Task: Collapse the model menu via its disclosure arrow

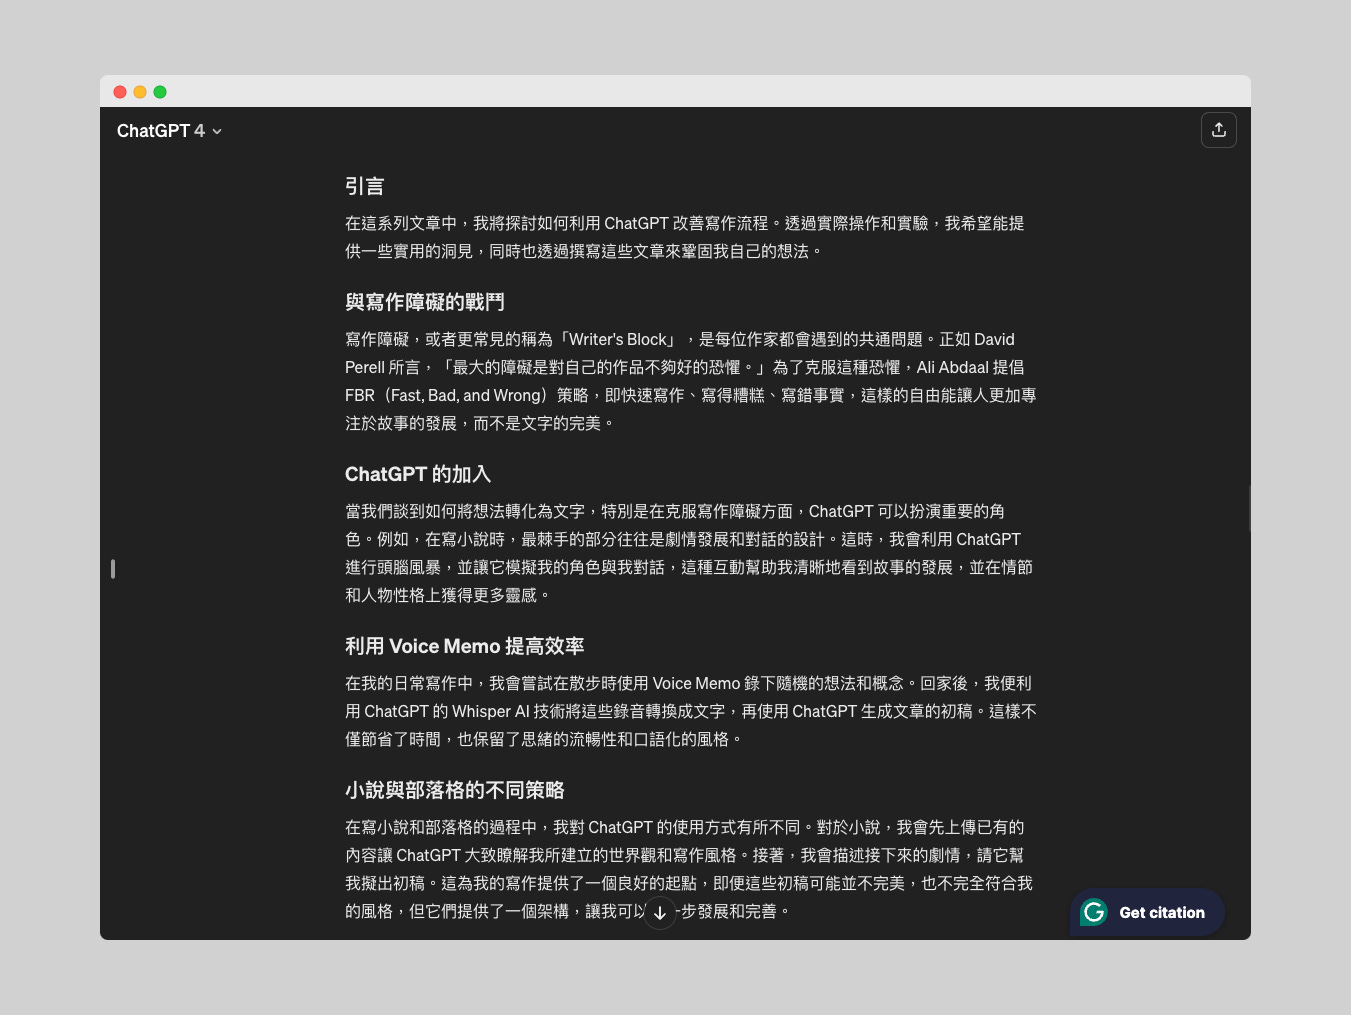Action: (x=216, y=131)
